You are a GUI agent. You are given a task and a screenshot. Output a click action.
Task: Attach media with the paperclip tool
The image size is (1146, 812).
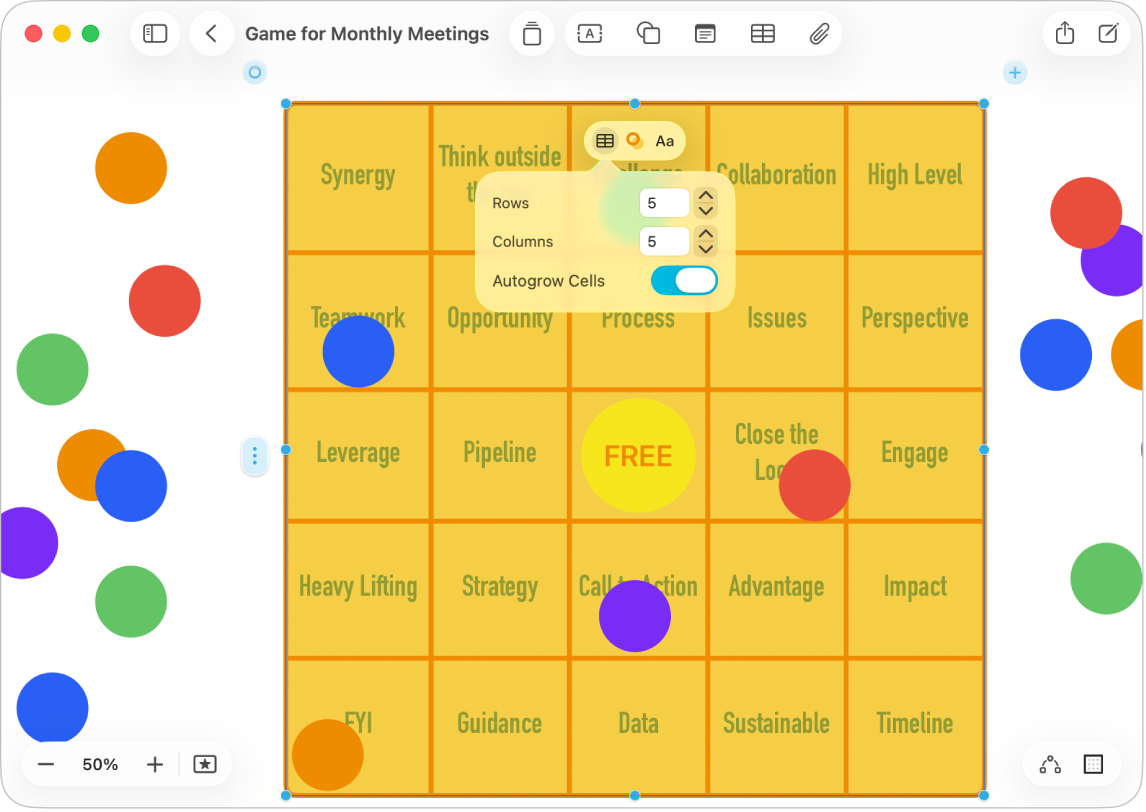(819, 33)
